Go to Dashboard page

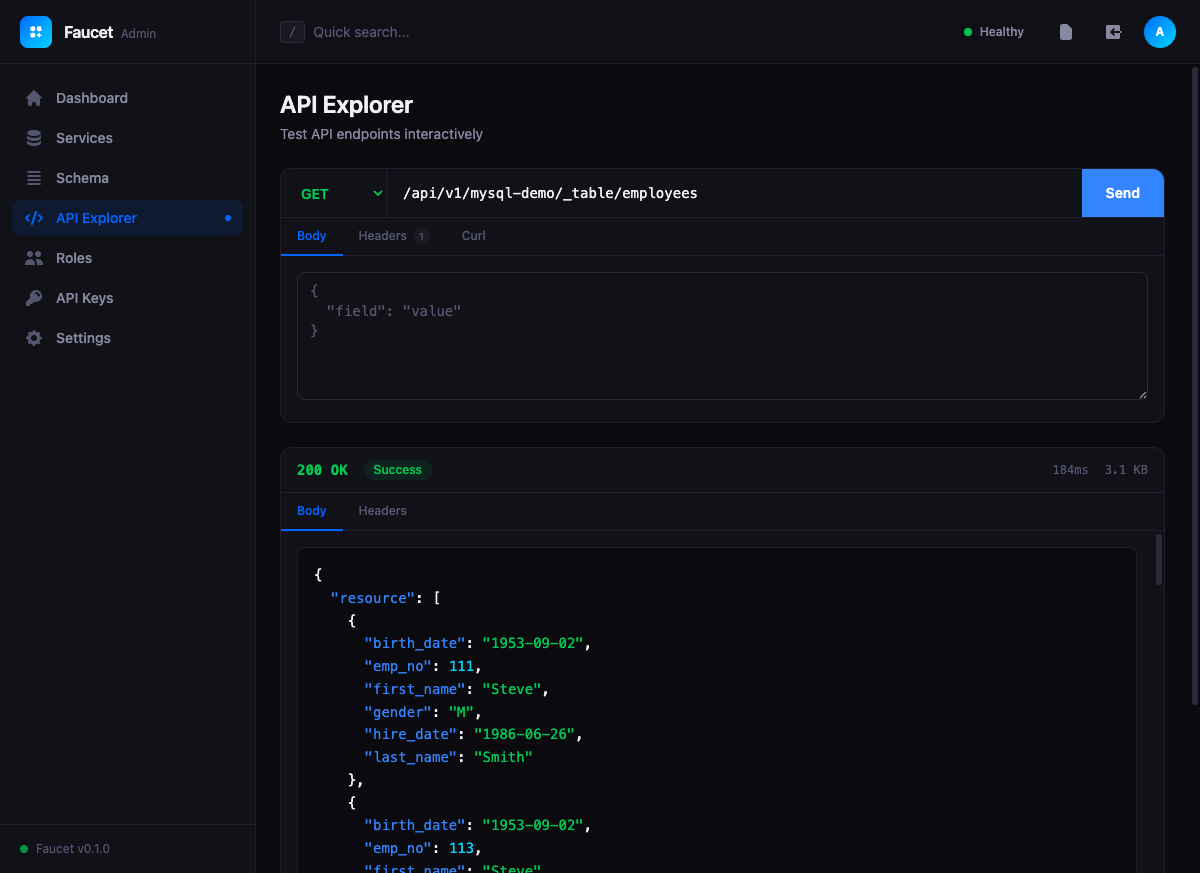click(127, 98)
